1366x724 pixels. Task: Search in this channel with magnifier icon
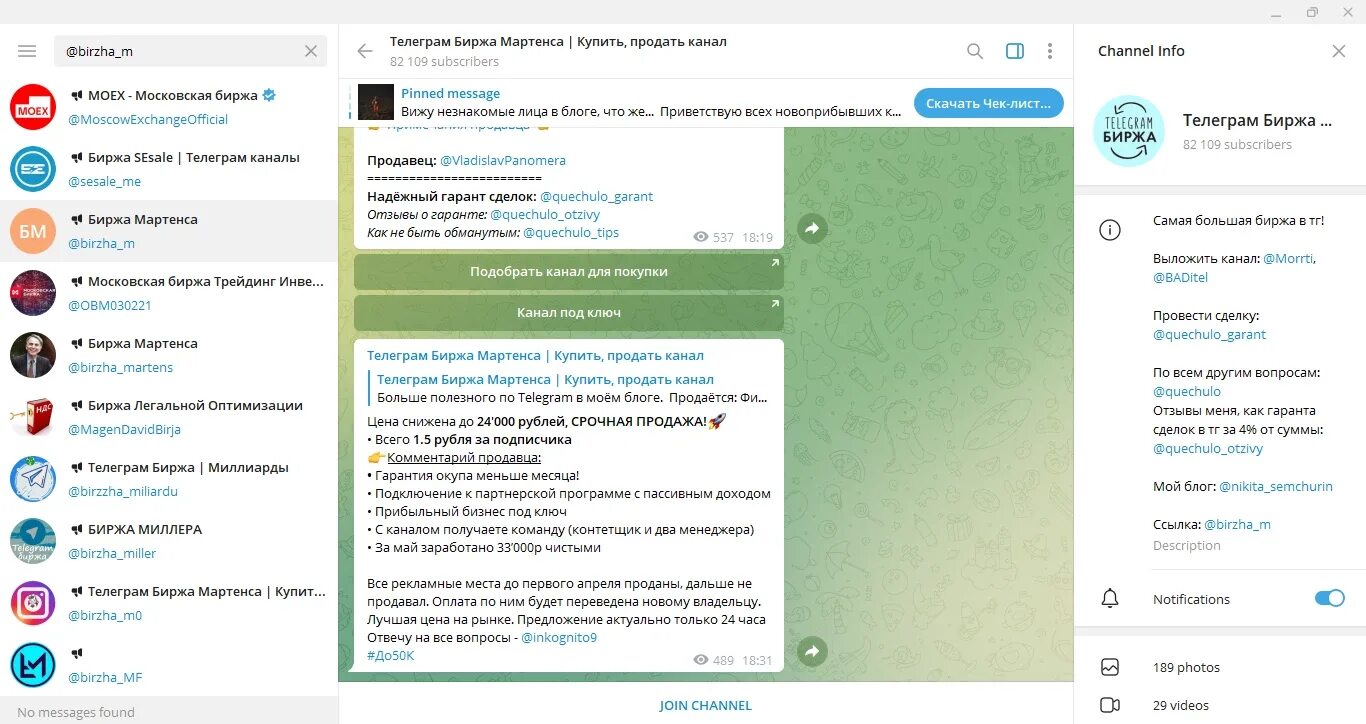coord(975,51)
